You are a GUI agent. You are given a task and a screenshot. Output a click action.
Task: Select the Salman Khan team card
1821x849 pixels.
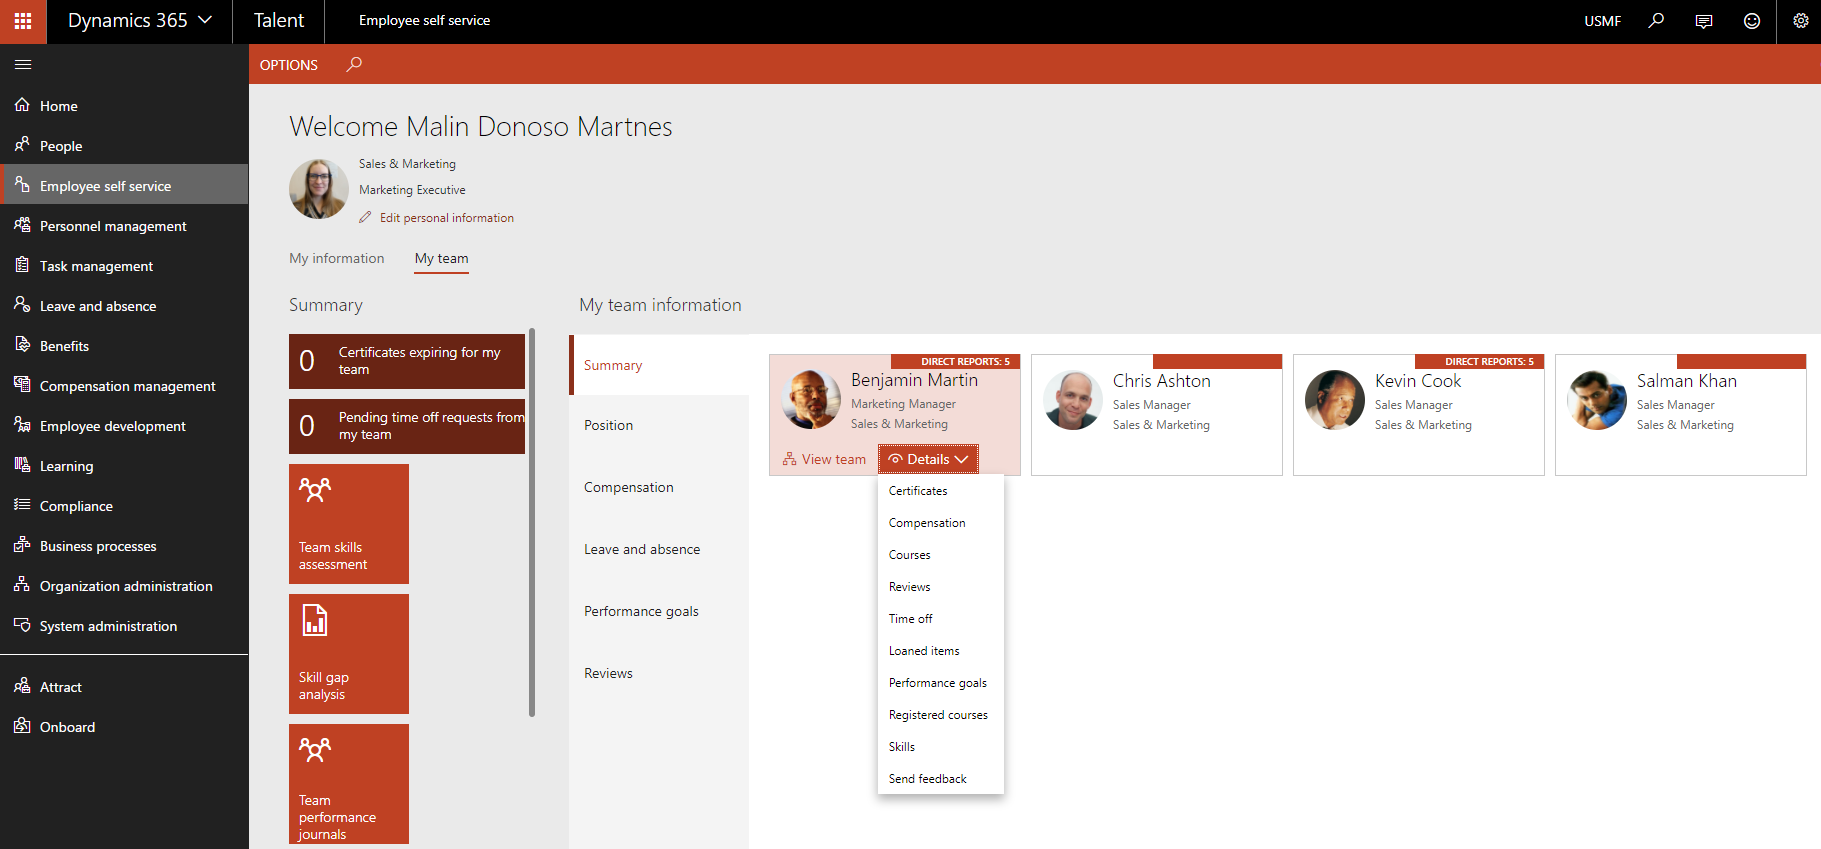click(x=1681, y=415)
